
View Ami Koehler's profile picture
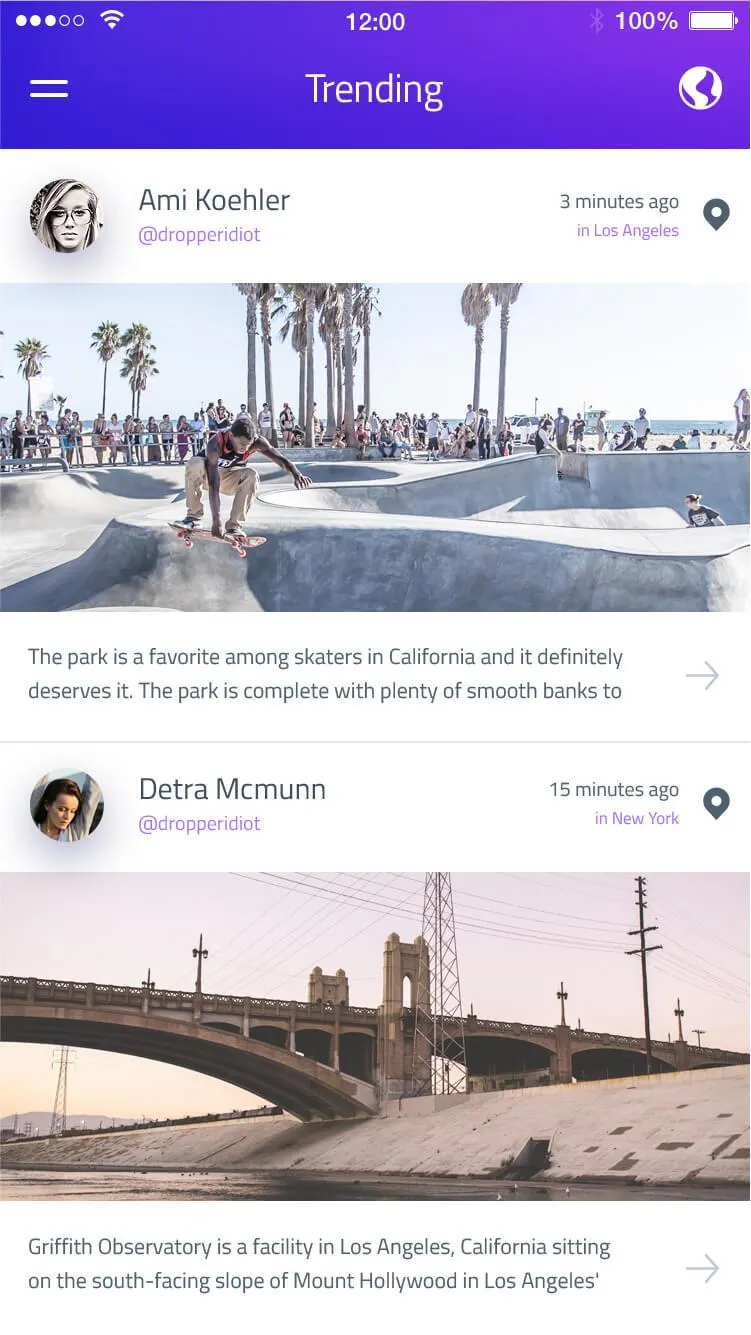point(66,215)
